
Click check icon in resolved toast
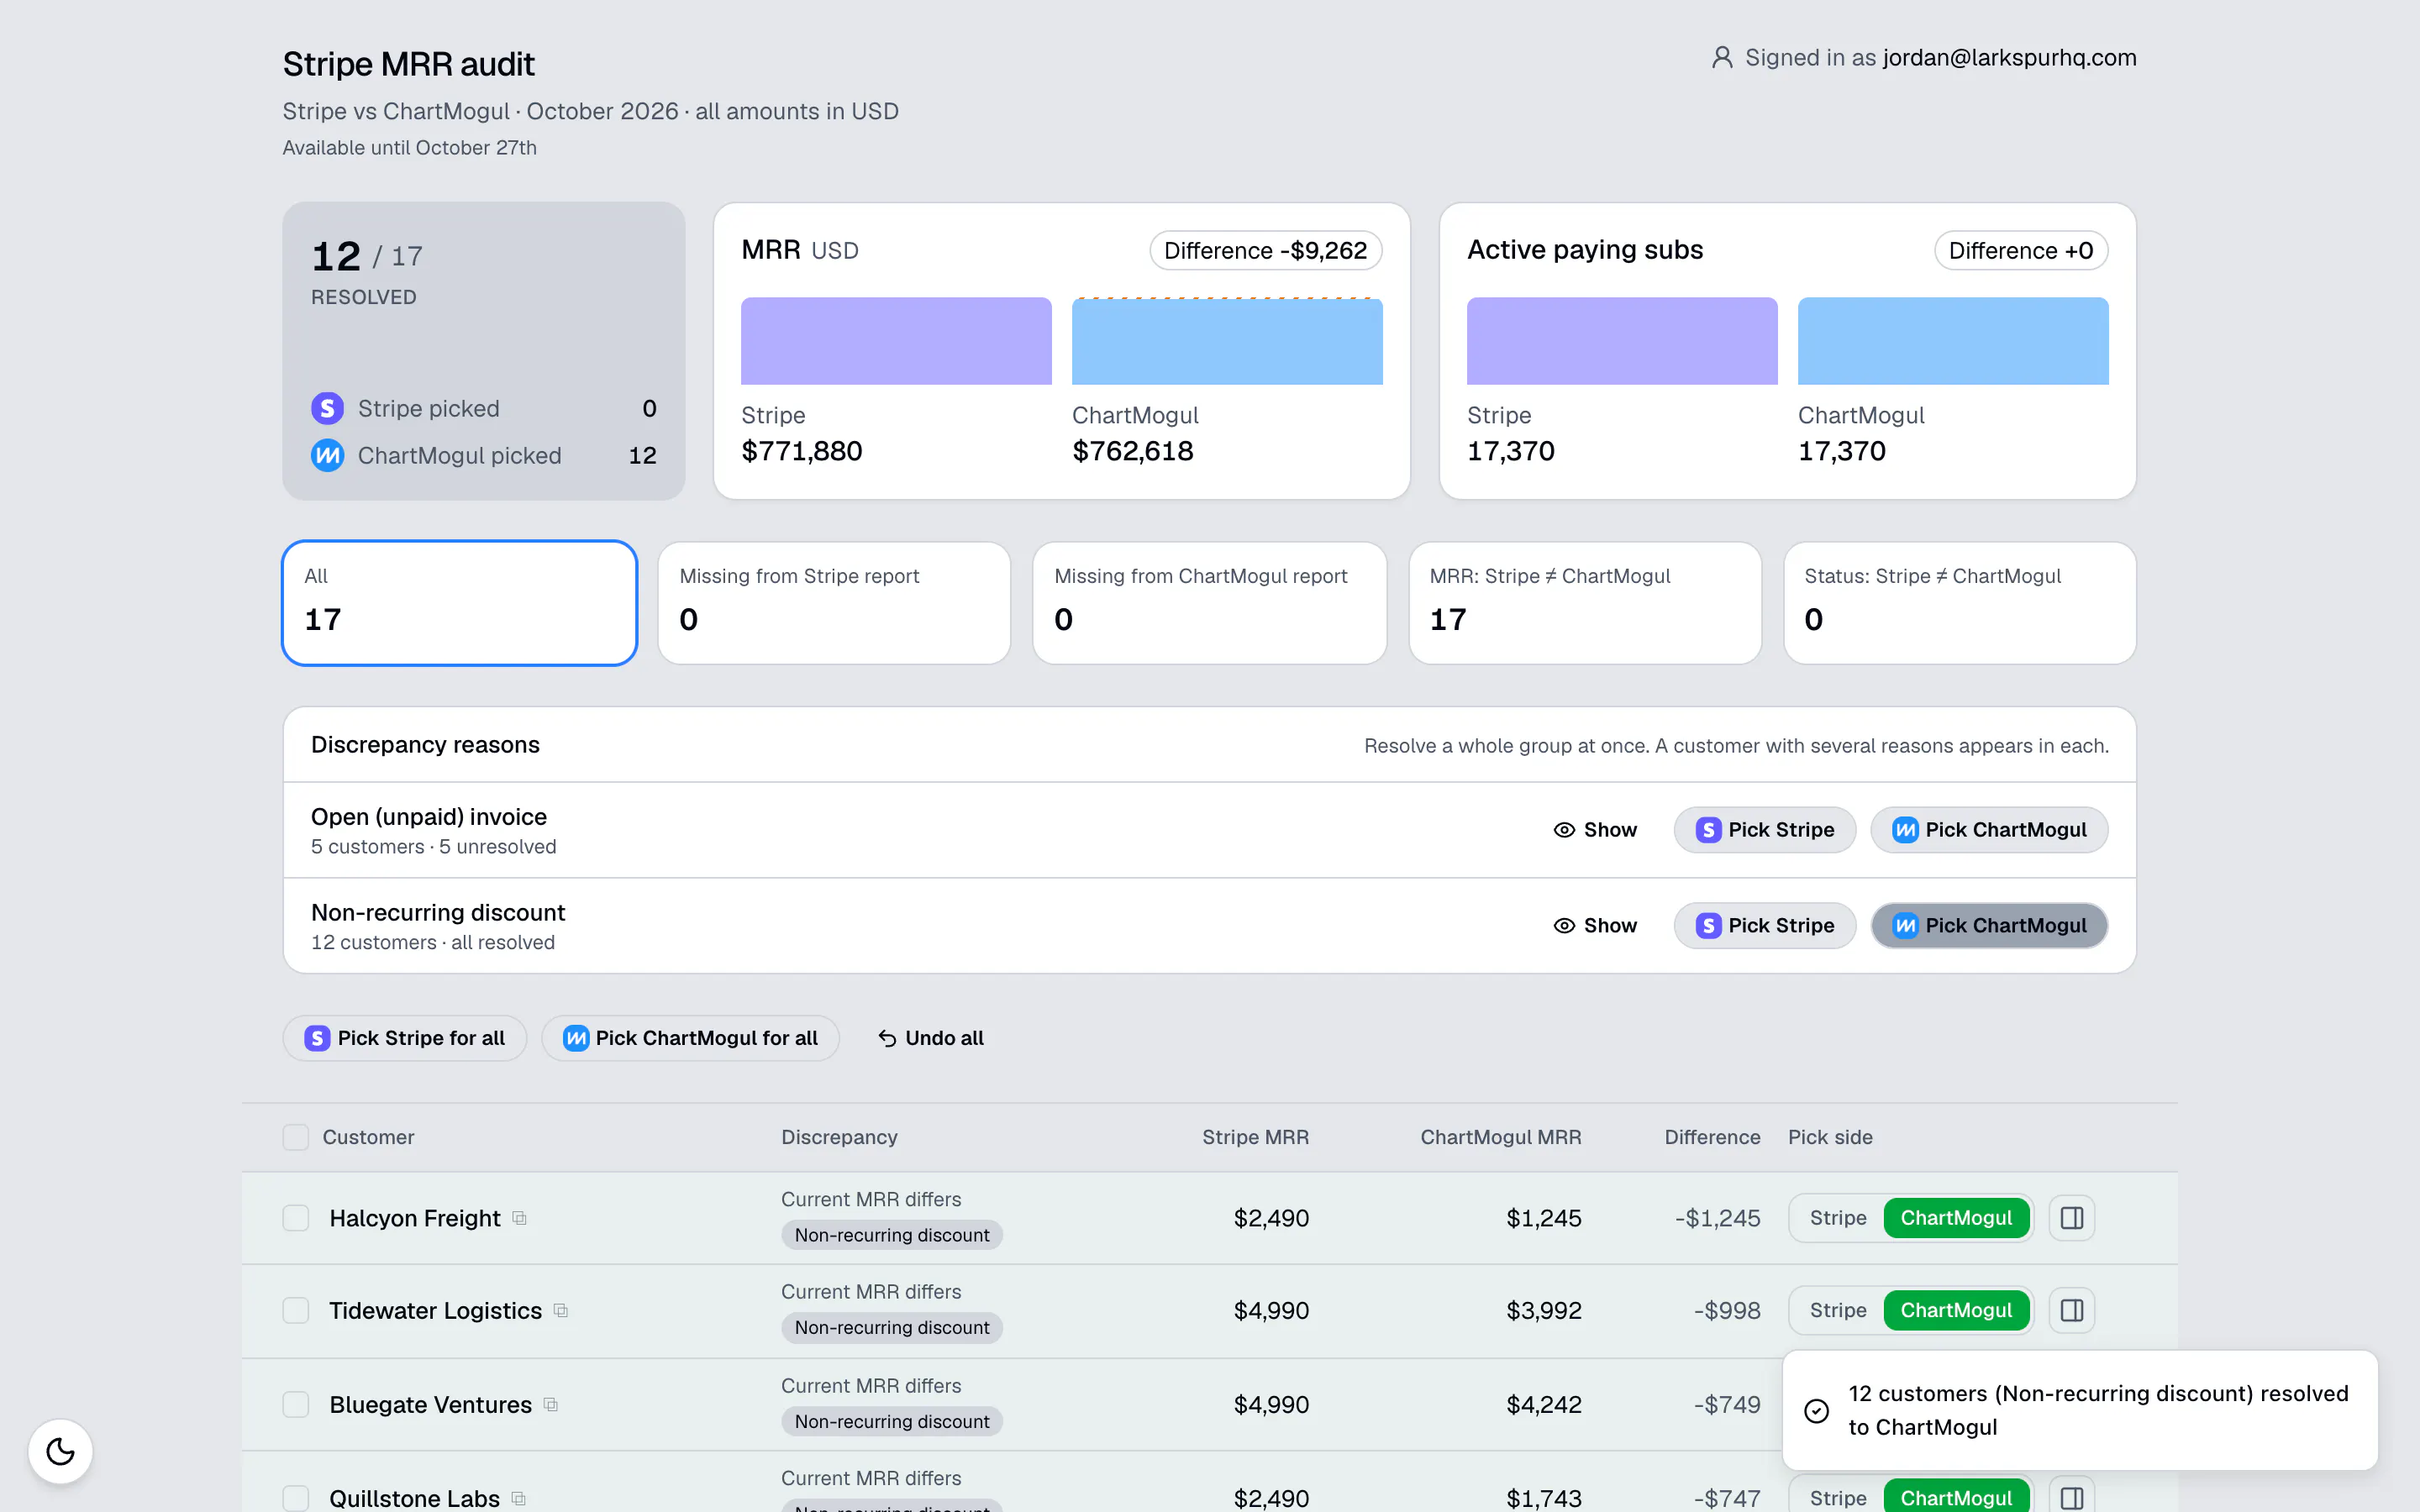point(1816,1410)
